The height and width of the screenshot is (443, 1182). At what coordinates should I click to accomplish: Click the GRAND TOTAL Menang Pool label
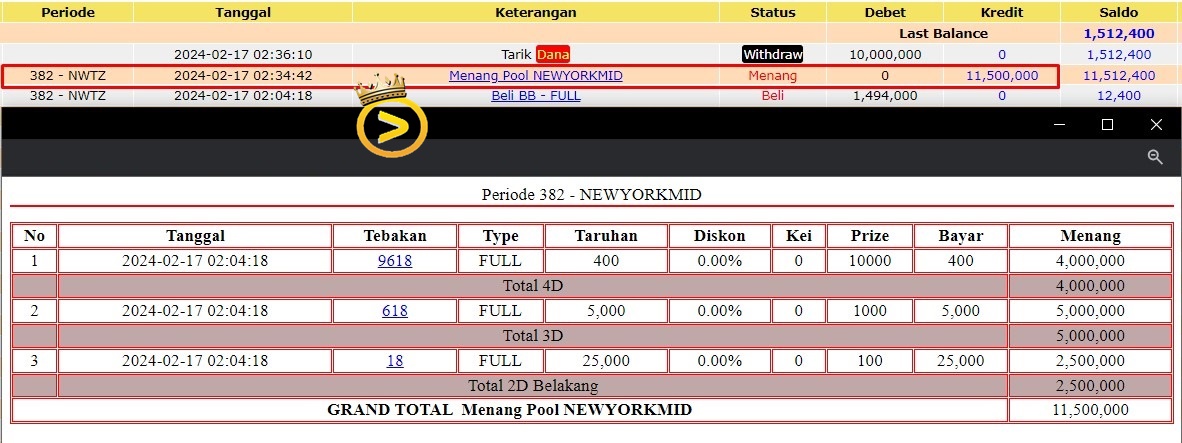pyautogui.click(x=510, y=410)
